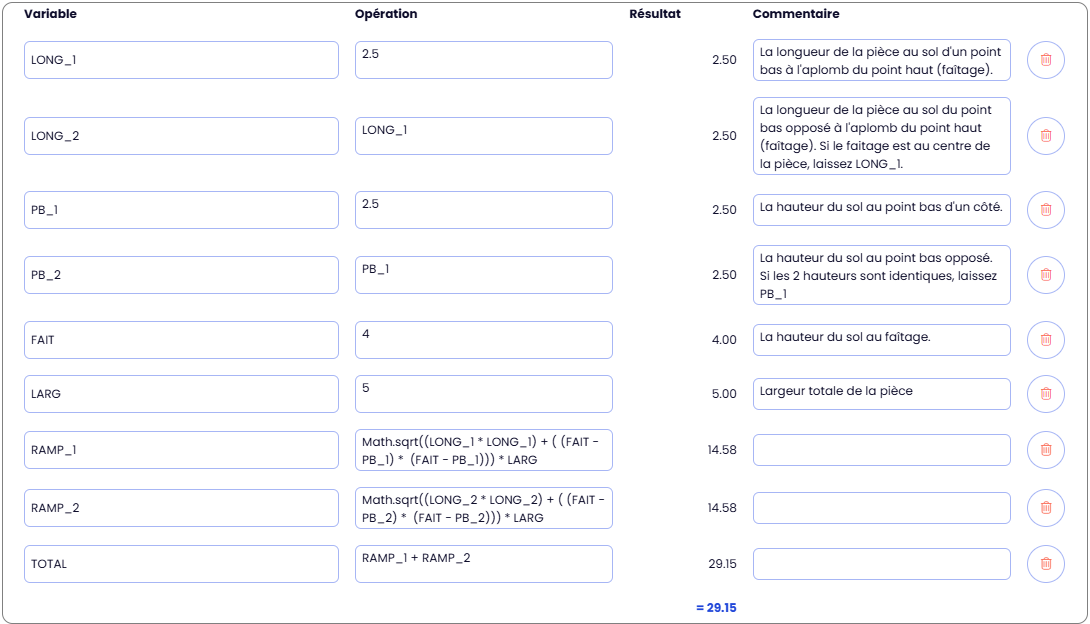
Task: Click trash icon next to RAMP_2
Action: pyautogui.click(x=1045, y=508)
